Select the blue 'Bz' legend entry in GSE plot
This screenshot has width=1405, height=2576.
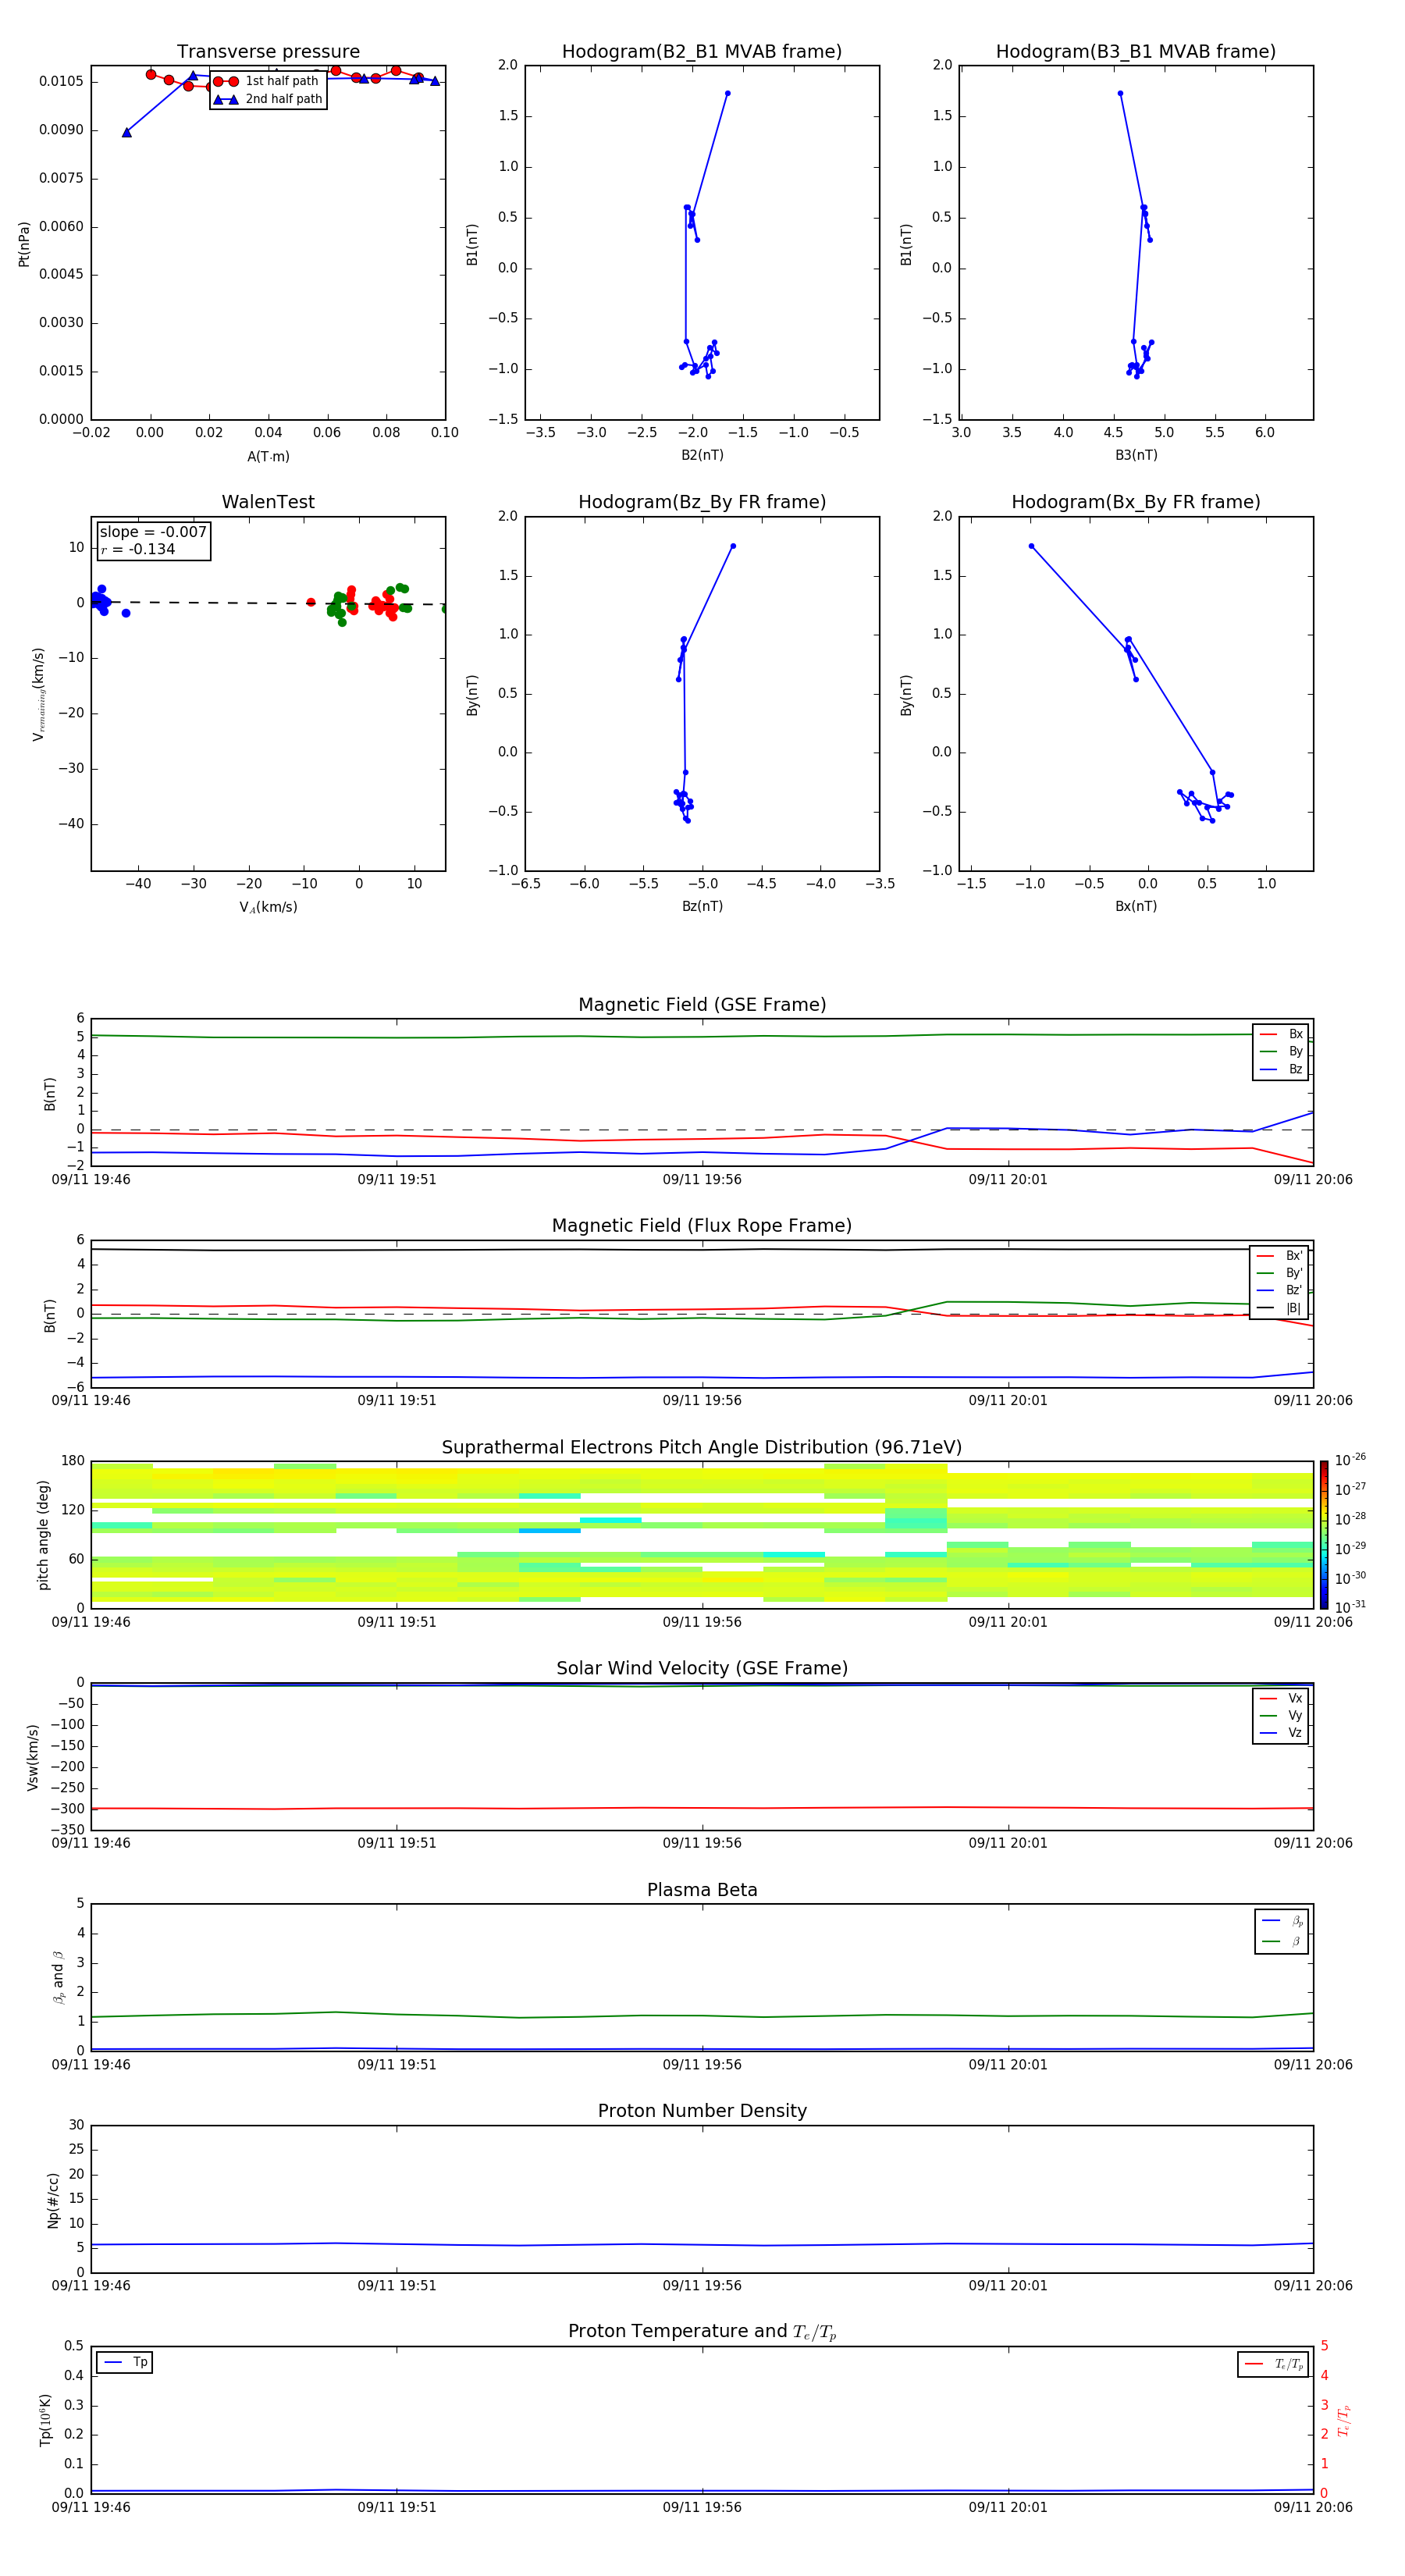pyautogui.click(x=1281, y=1069)
